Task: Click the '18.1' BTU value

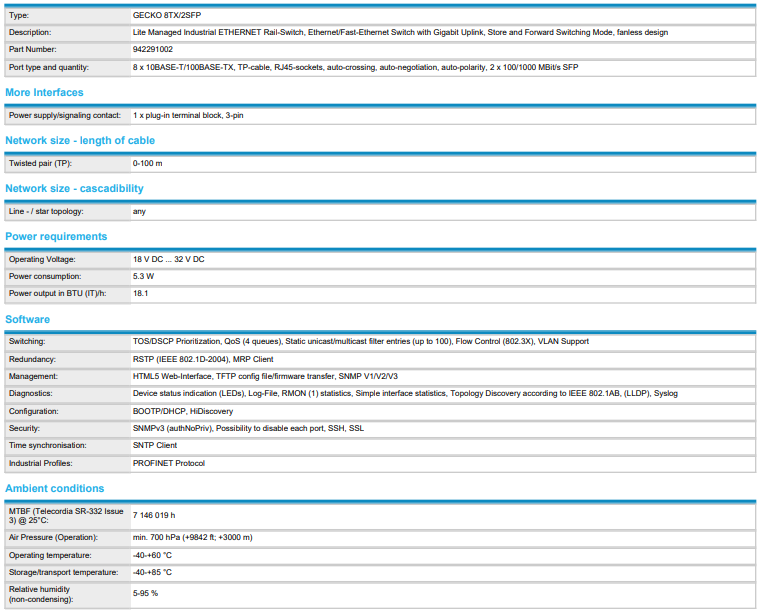Action: (140, 294)
